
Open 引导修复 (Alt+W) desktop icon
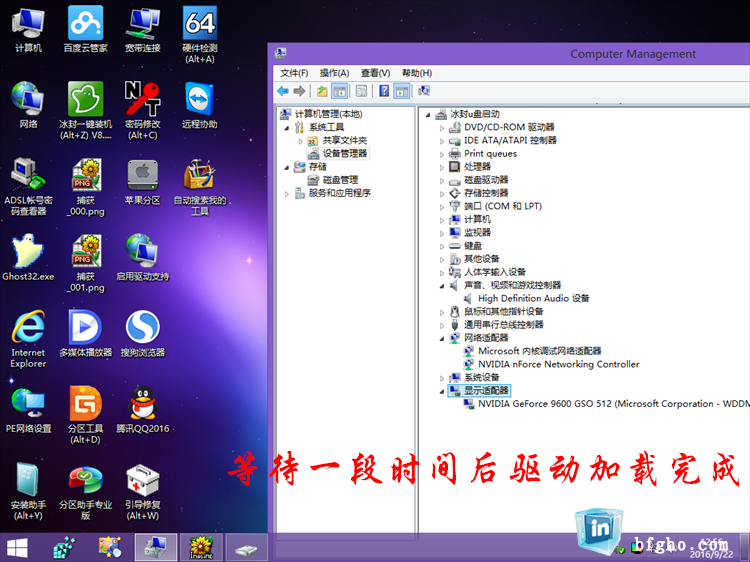[143, 491]
